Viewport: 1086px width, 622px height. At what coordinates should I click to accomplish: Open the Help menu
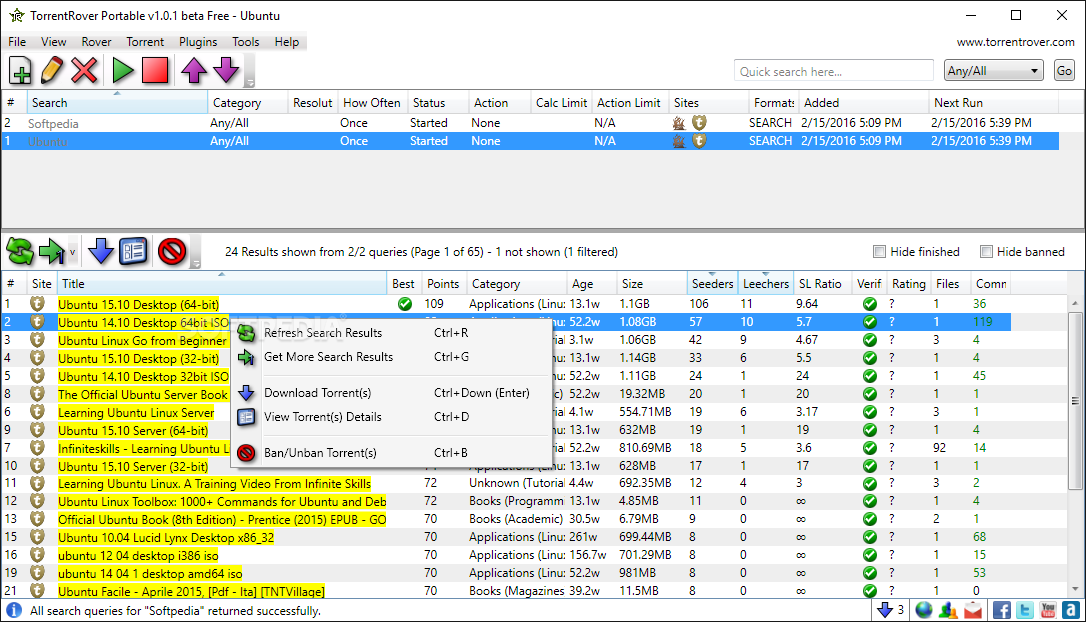(287, 42)
